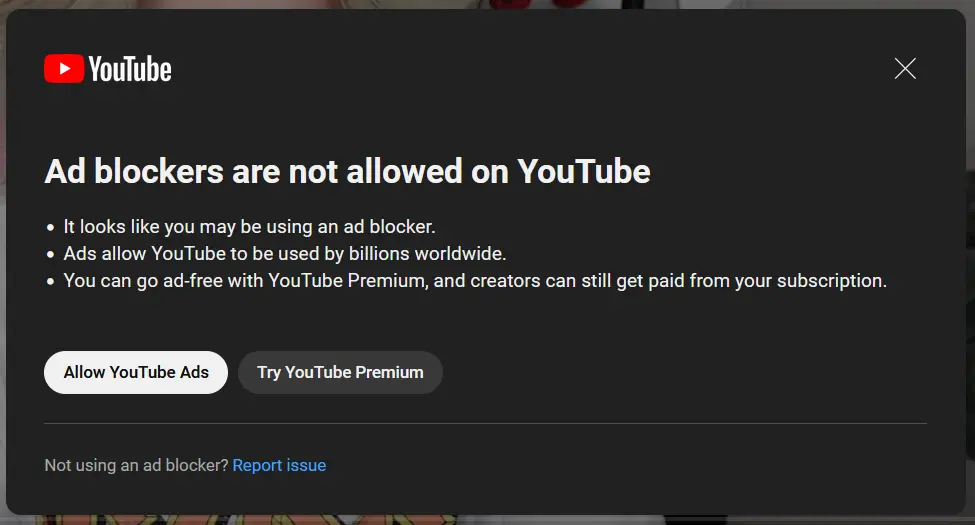Click the 'You can go ad-free' line
This screenshot has height=525, width=975.
click(475, 281)
